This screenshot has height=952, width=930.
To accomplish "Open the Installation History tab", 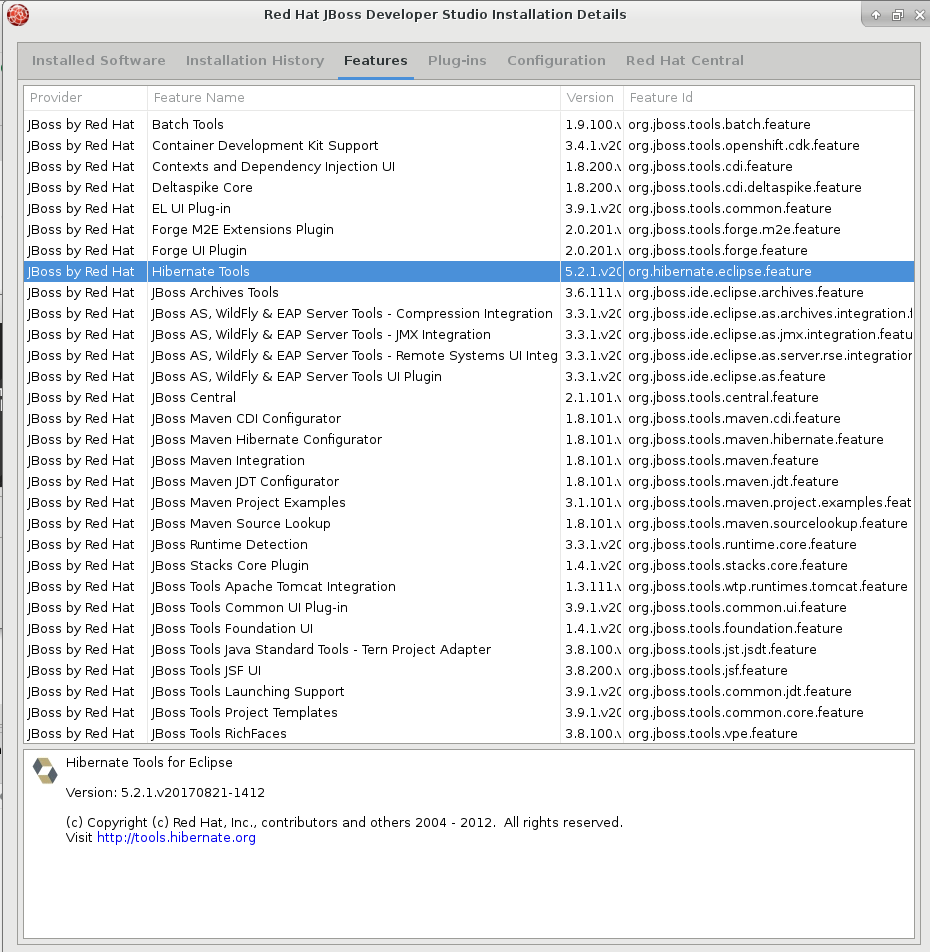I will click(x=255, y=61).
